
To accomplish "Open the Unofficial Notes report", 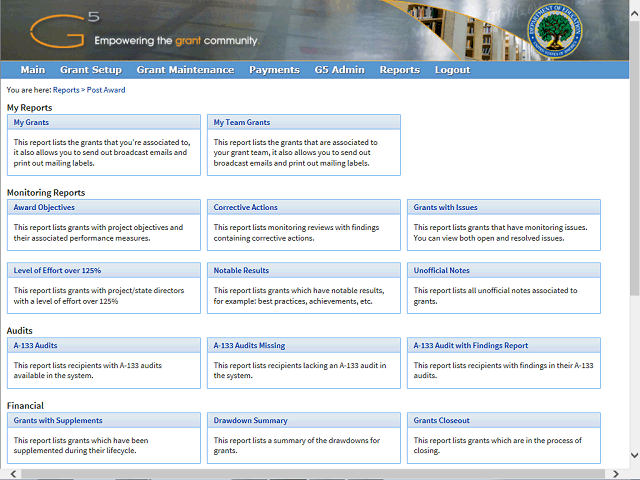I will [442, 271].
